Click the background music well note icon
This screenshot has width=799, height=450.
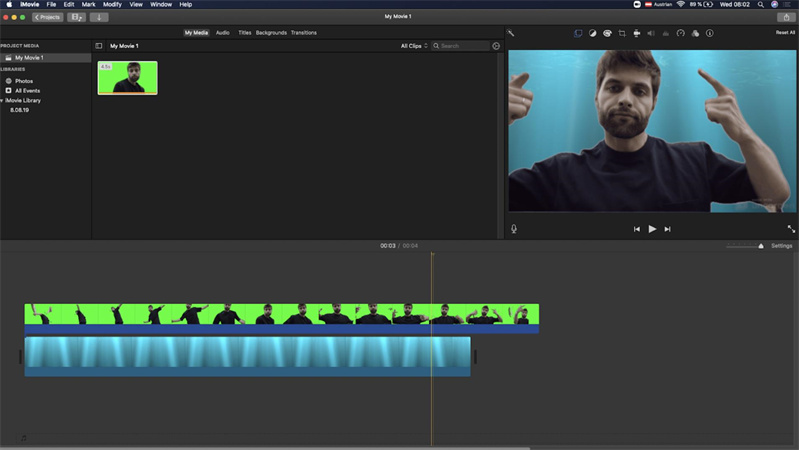(x=23, y=438)
